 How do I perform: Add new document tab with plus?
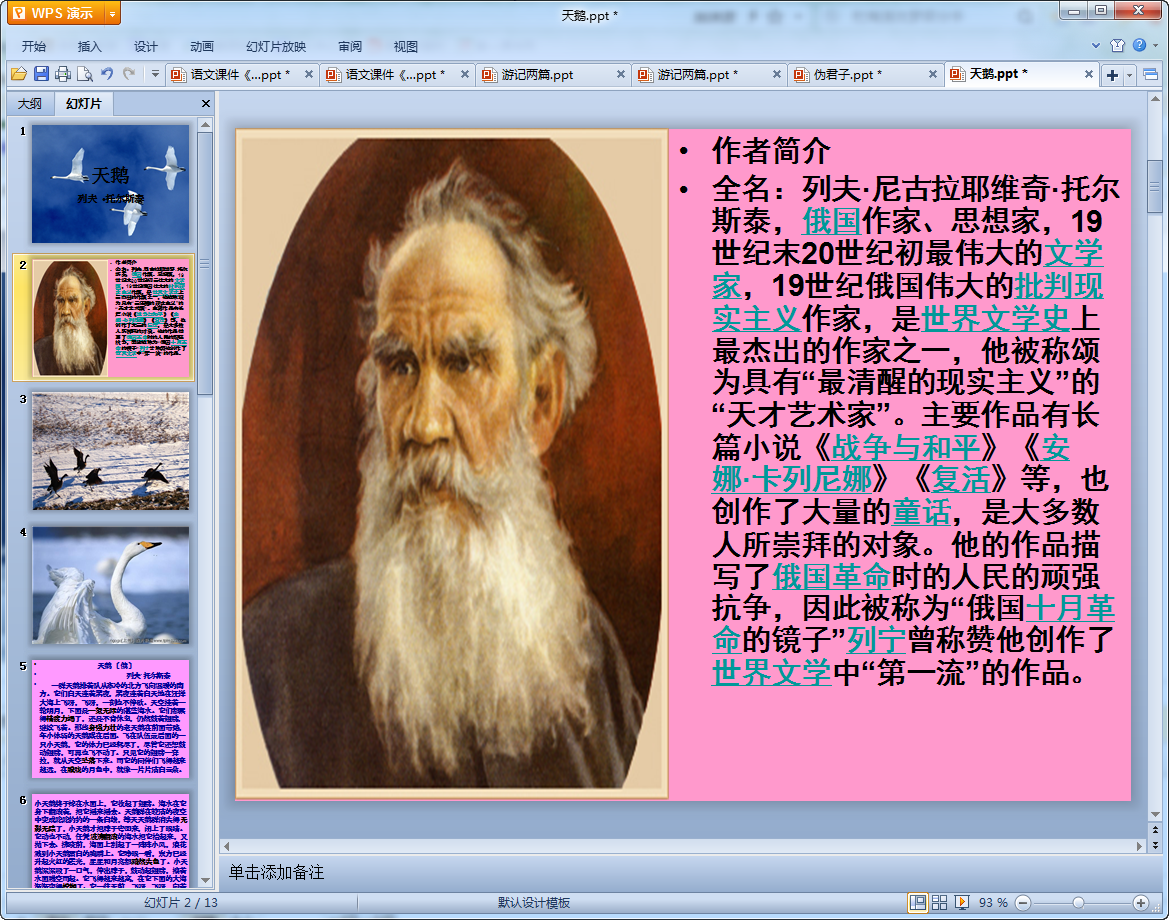pyautogui.click(x=1112, y=75)
